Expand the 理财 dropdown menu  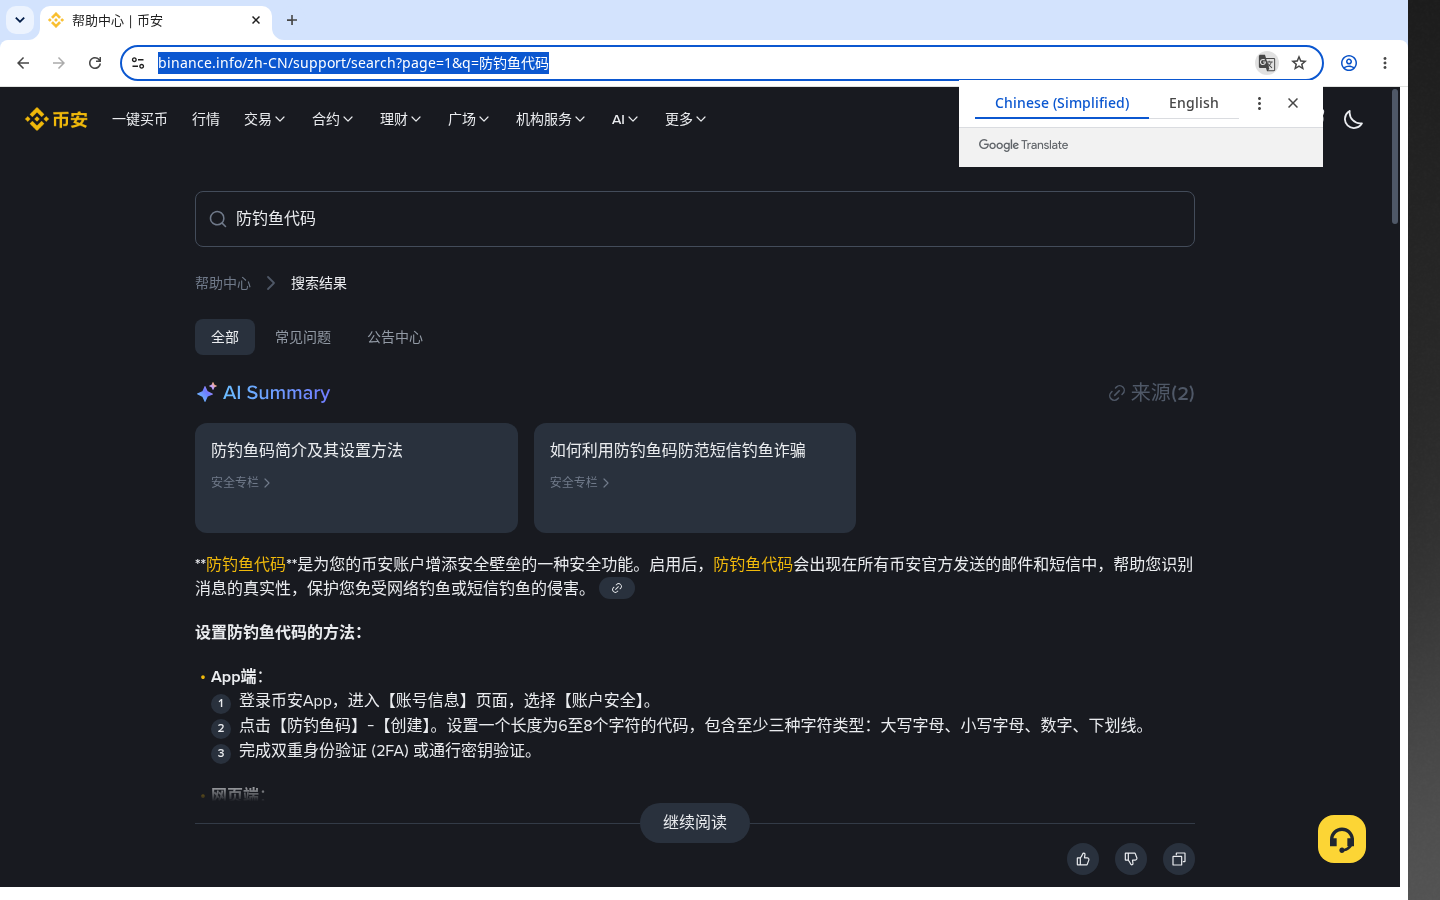pos(401,120)
